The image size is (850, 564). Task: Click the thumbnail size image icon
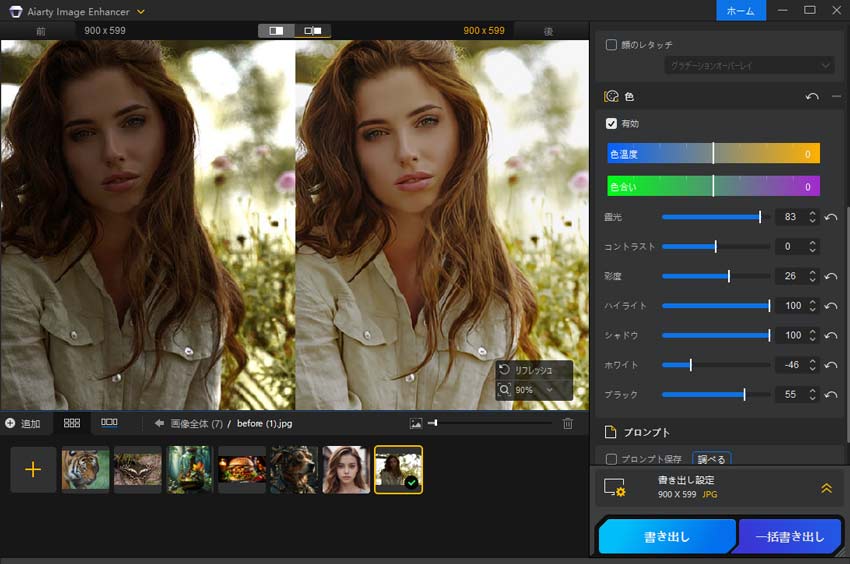[416, 424]
